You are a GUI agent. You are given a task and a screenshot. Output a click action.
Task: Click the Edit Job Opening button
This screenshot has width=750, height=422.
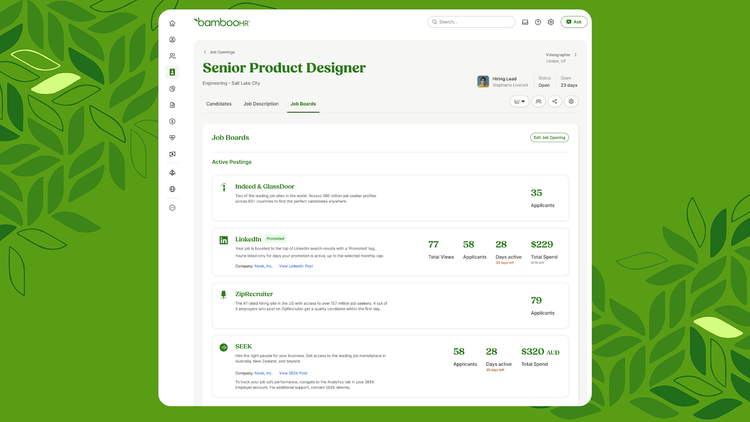point(549,137)
